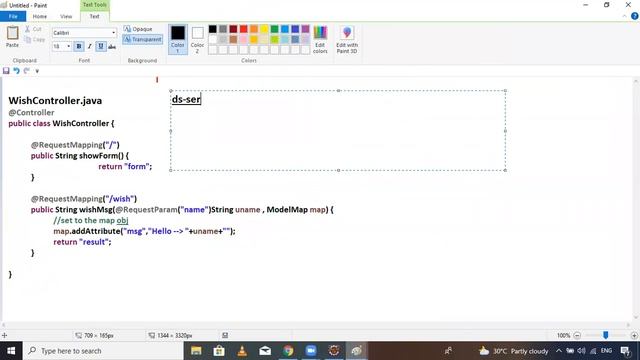Open Customize Quick Access Toolbar dropdown
640x360 pixels.
pos(37,71)
